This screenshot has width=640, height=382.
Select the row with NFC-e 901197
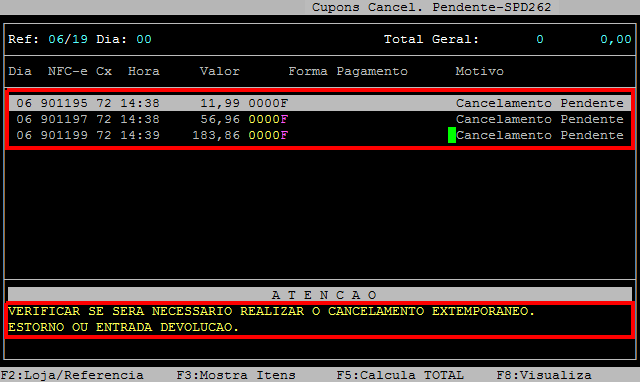click(320, 119)
